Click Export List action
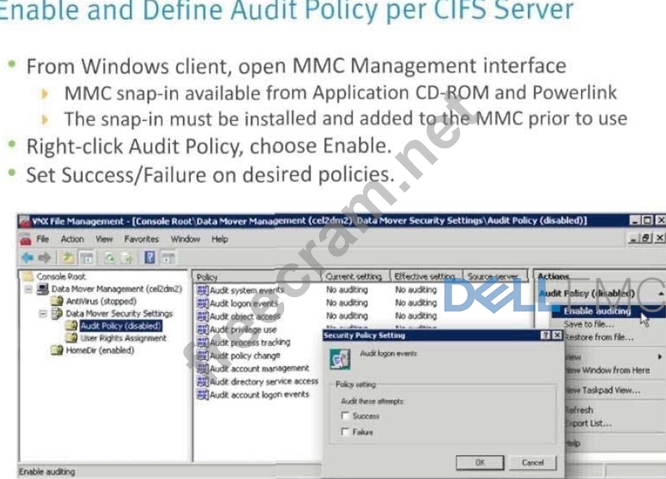 (589, 423)
